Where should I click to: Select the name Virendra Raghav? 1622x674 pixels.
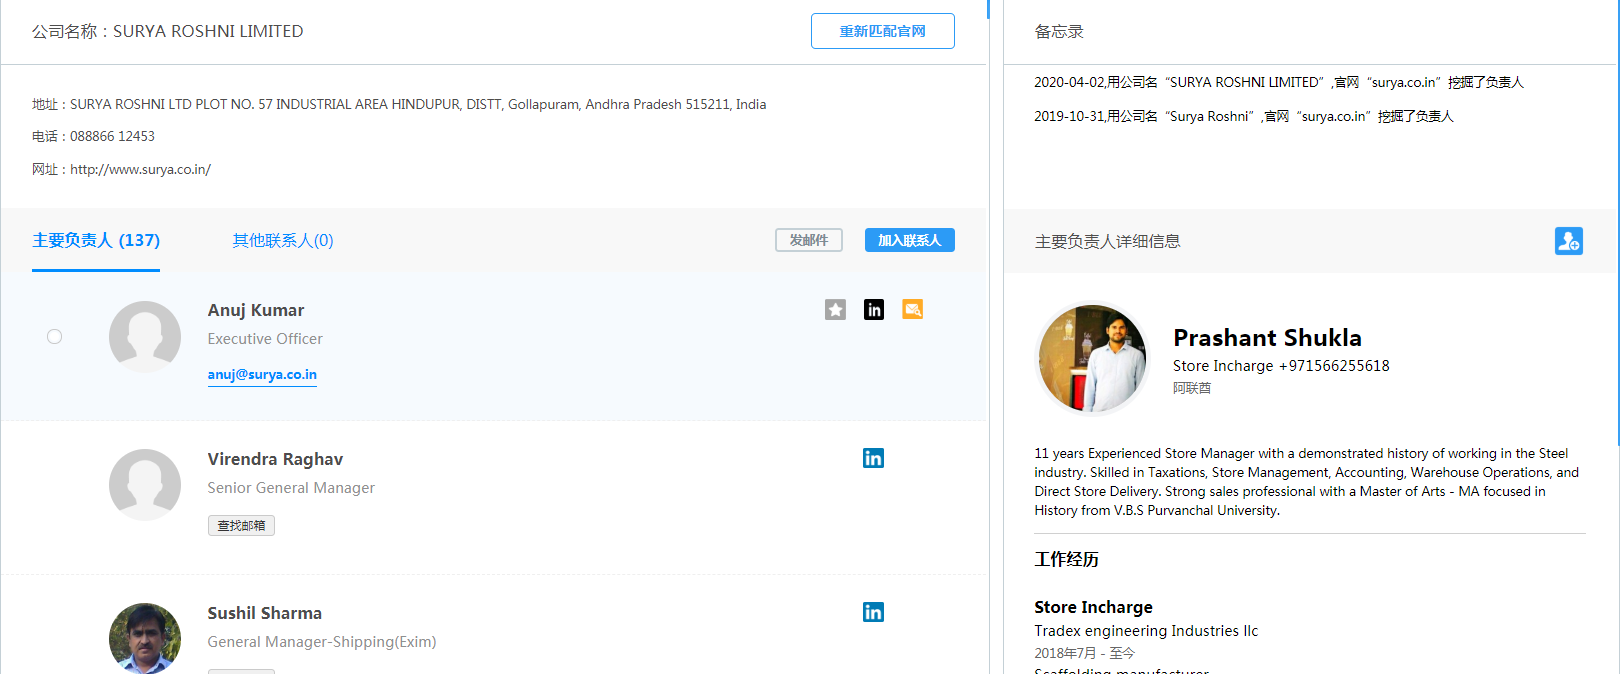pyautogui.click(x=275, y=459)
